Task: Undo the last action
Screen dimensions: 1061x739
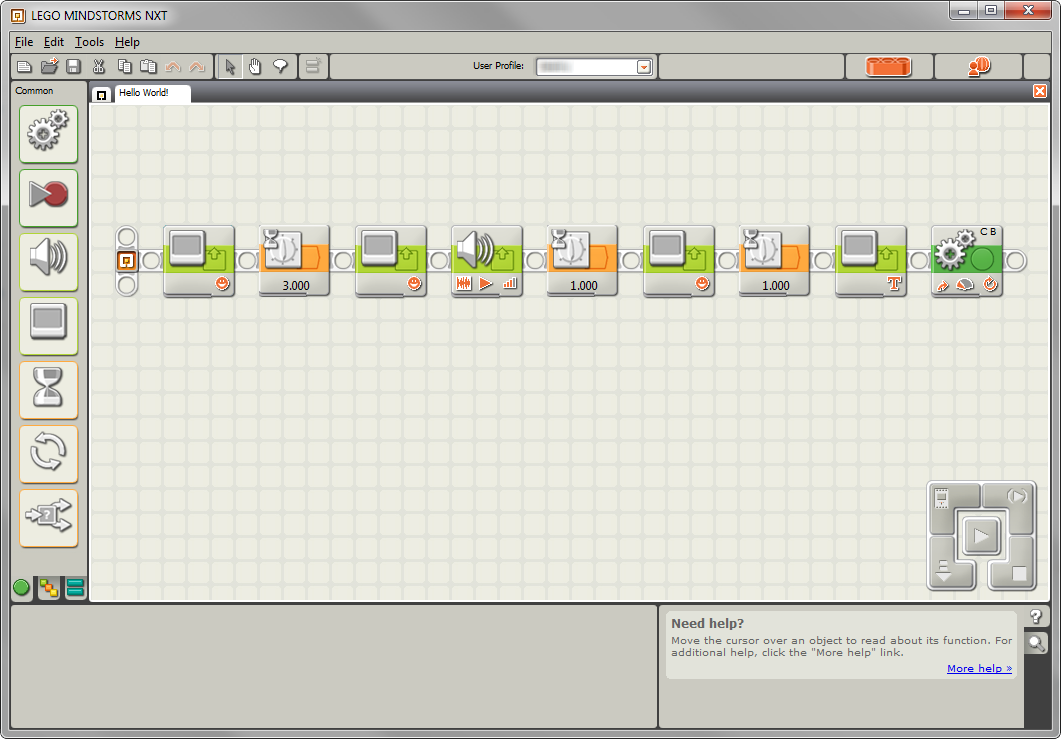Action: (173, 66)
